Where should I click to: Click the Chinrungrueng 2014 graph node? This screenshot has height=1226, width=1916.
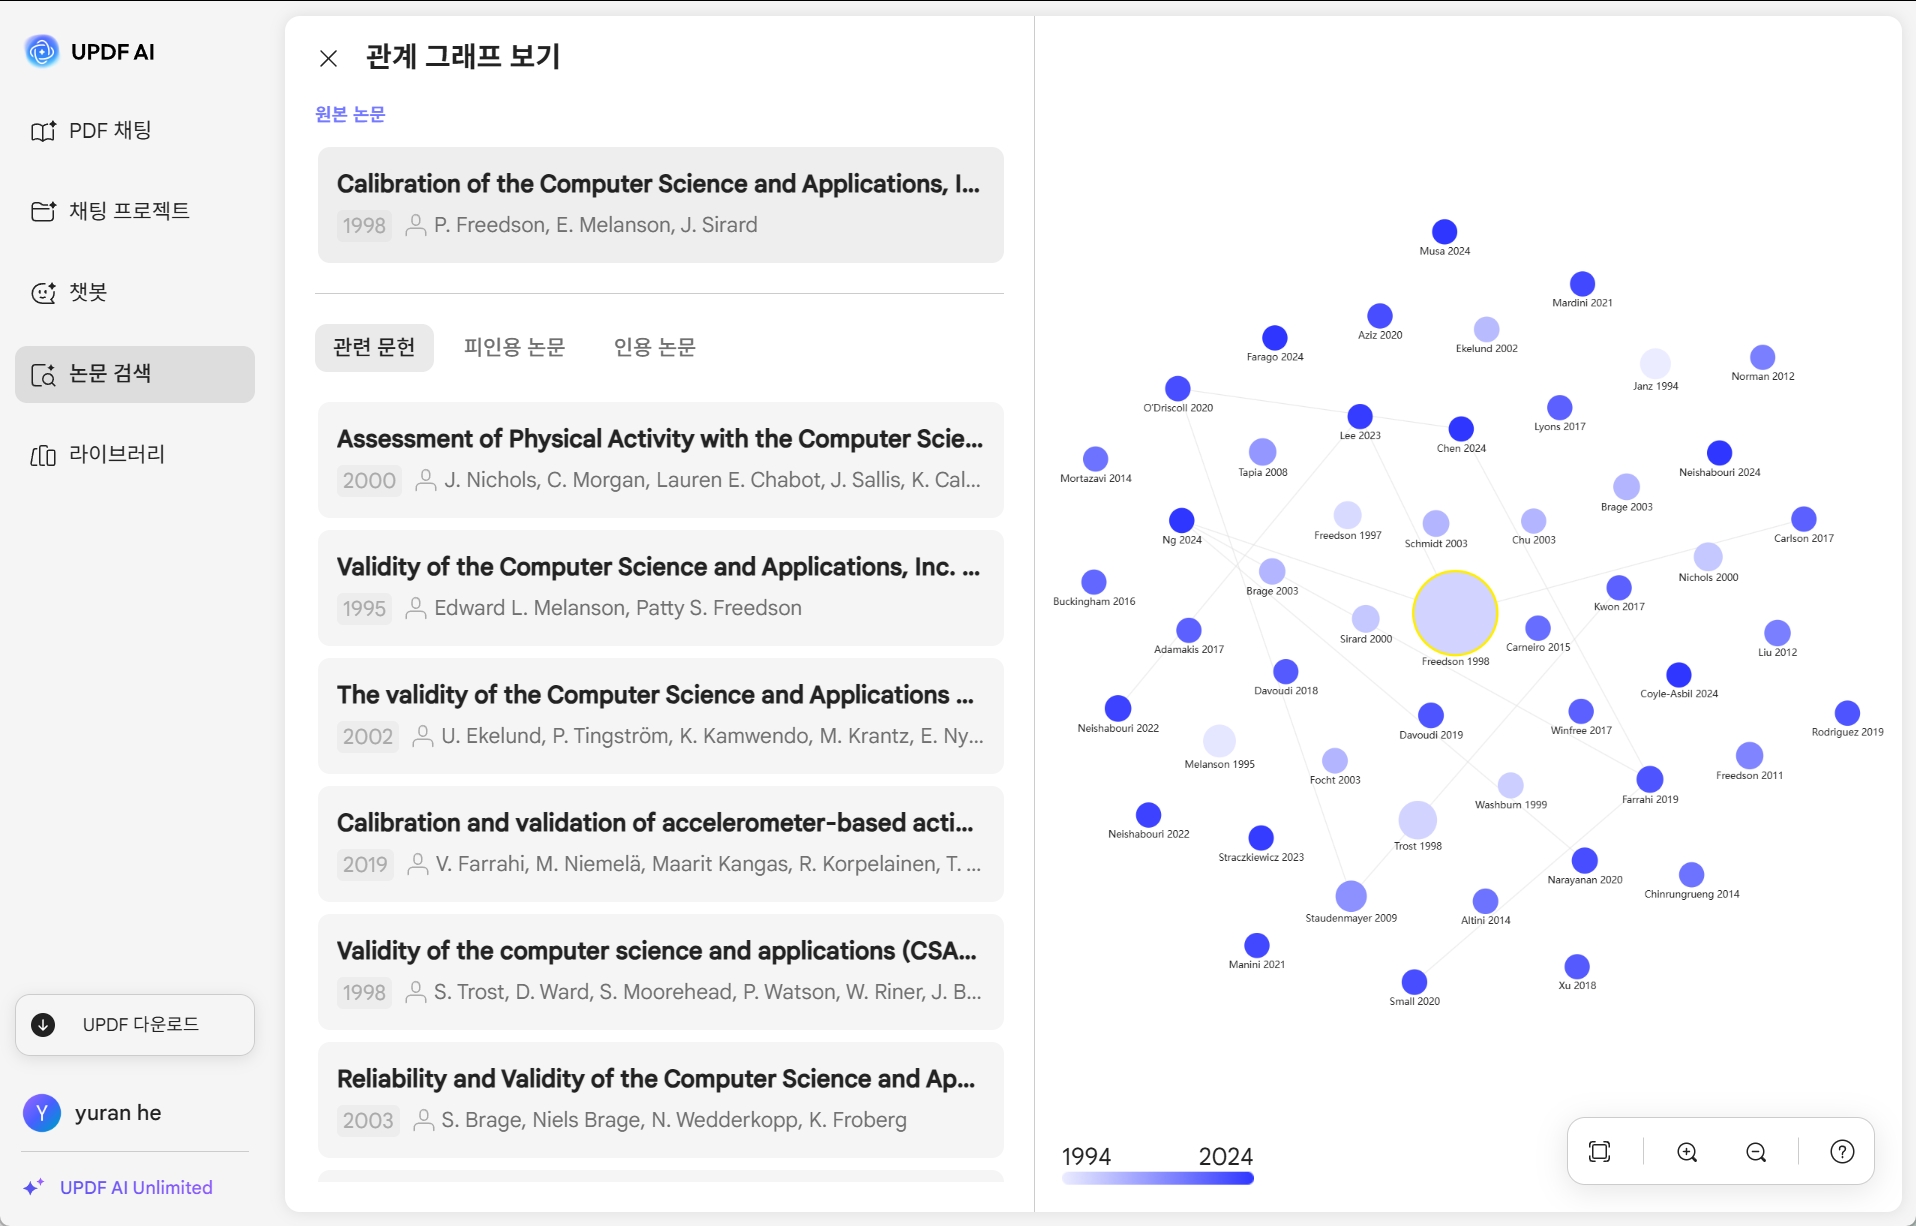[1692, 875]
